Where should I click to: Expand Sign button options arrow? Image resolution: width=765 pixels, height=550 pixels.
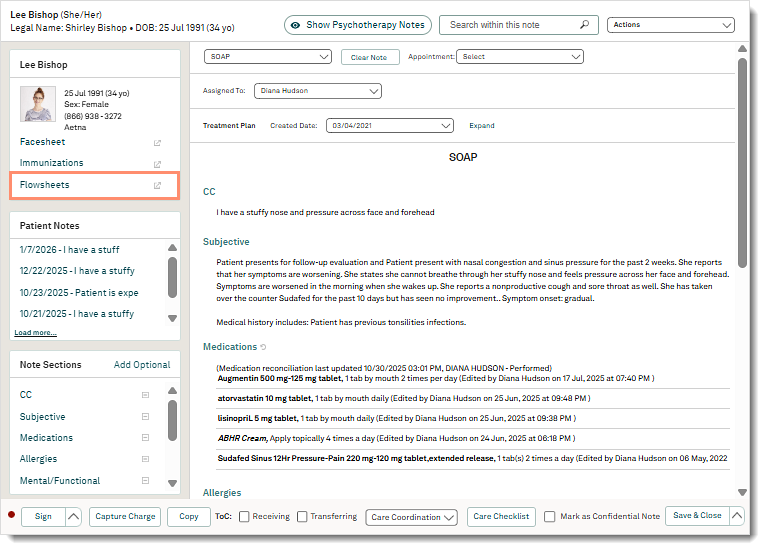[73, 516]
